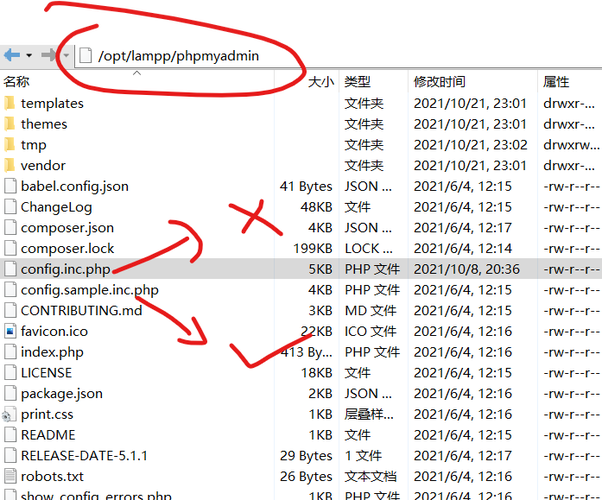Click the grey forward arrow button
Screen dimensions: 602x500
click(49, 55)
